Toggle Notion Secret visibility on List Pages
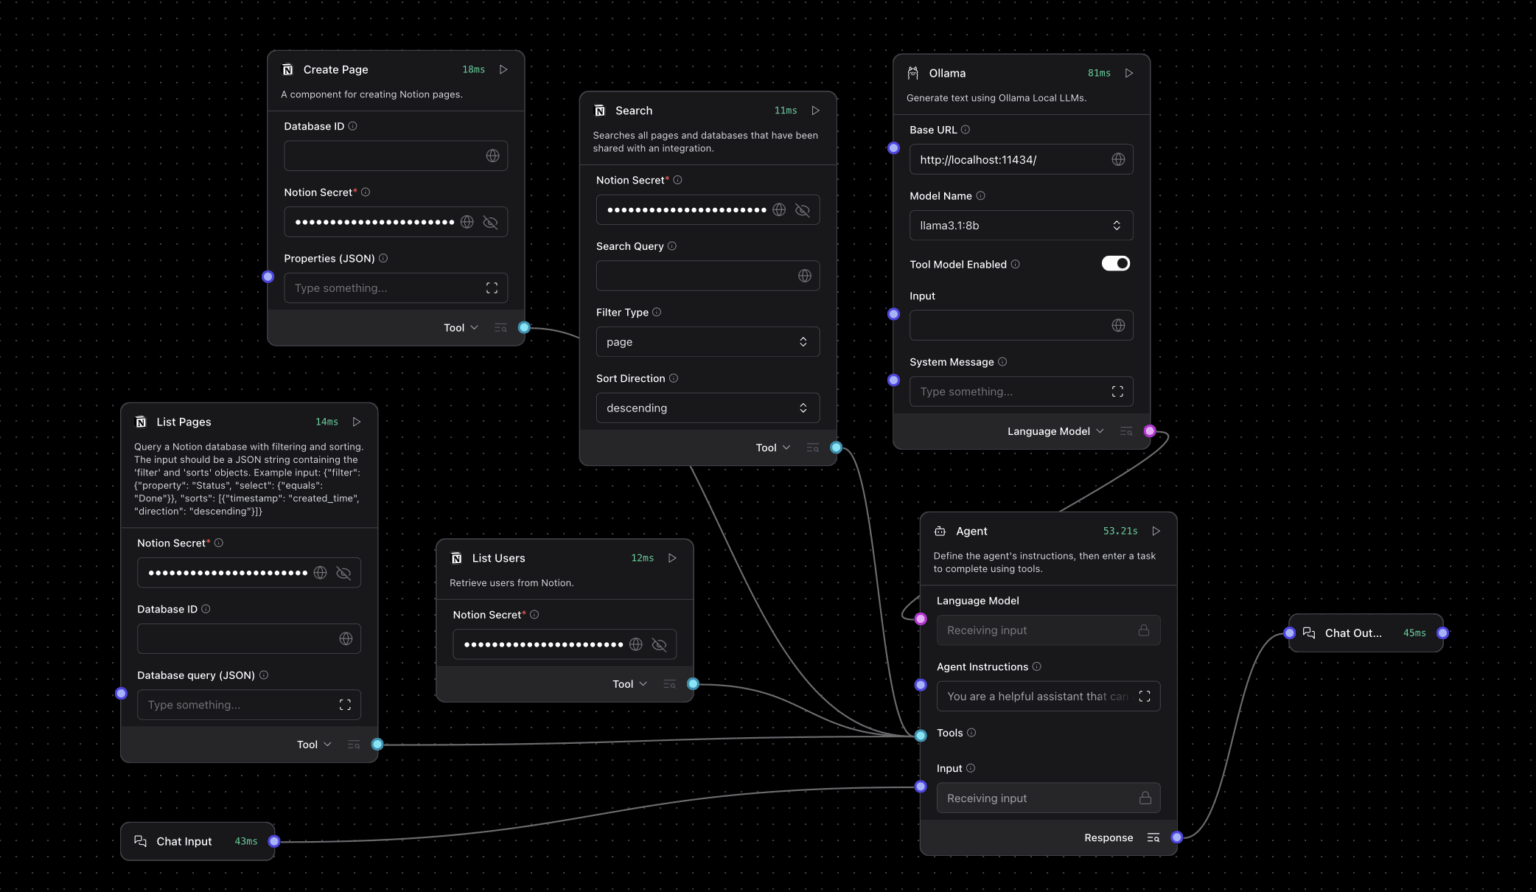 pyautogui.click(x=344, y=572)
